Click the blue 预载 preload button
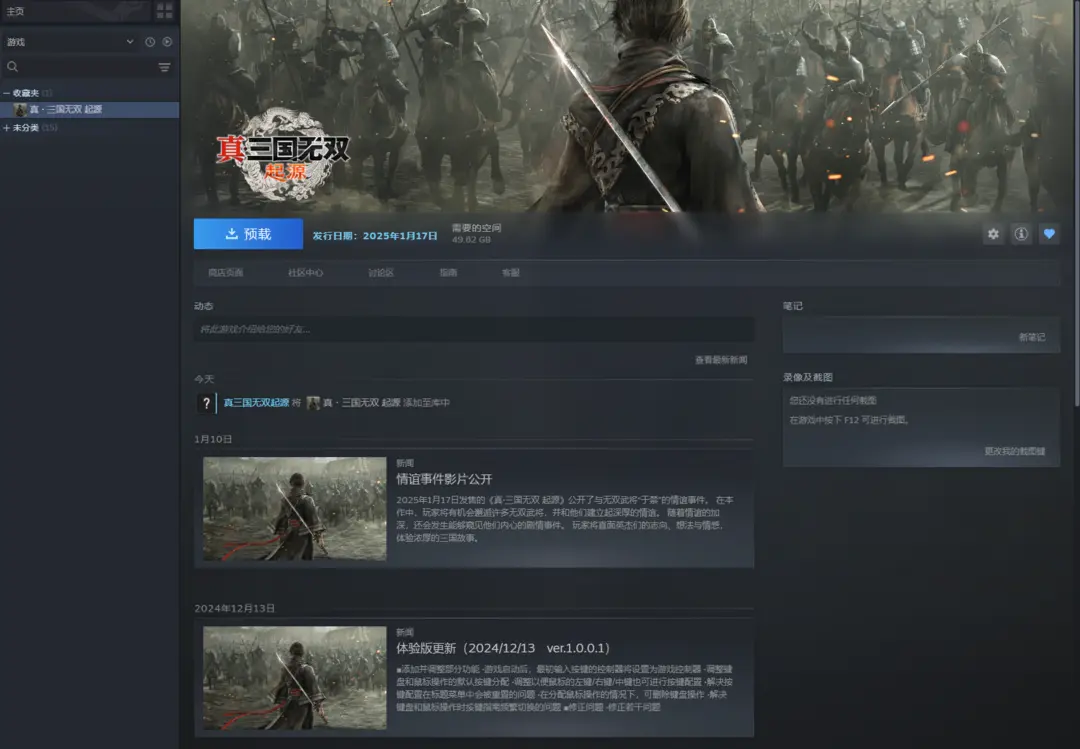Screen dimensions: 1080x749 pos(248,234)
